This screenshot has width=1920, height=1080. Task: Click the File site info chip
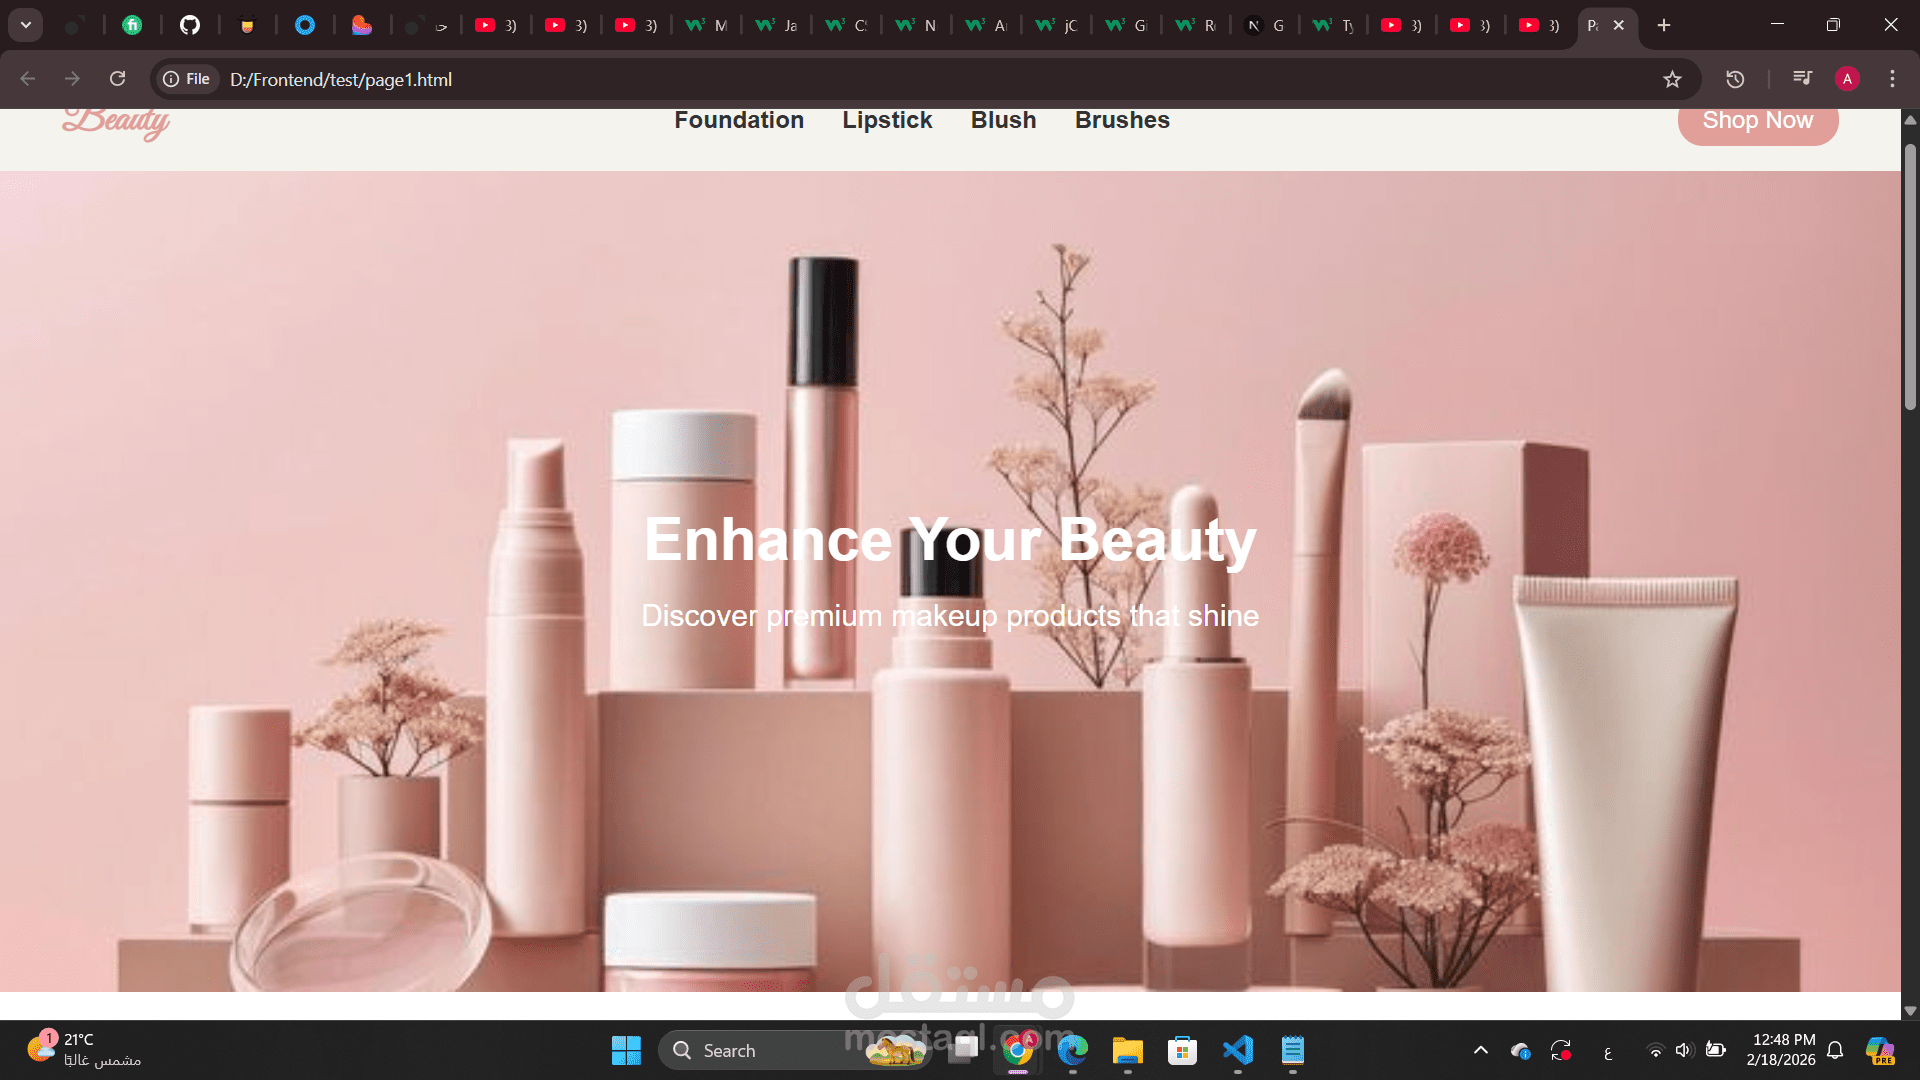coord(187,79)
